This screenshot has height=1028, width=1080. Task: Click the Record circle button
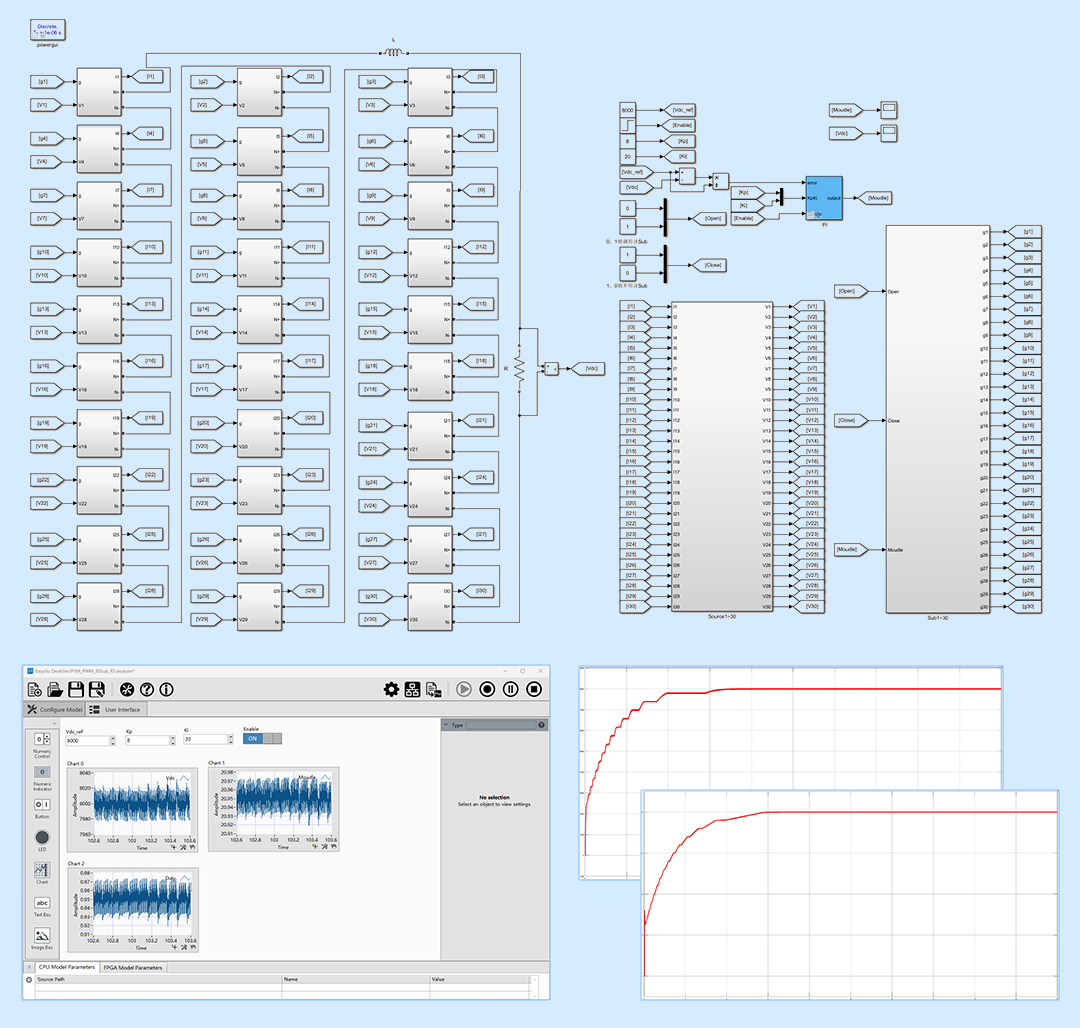(x=487, y=689)
